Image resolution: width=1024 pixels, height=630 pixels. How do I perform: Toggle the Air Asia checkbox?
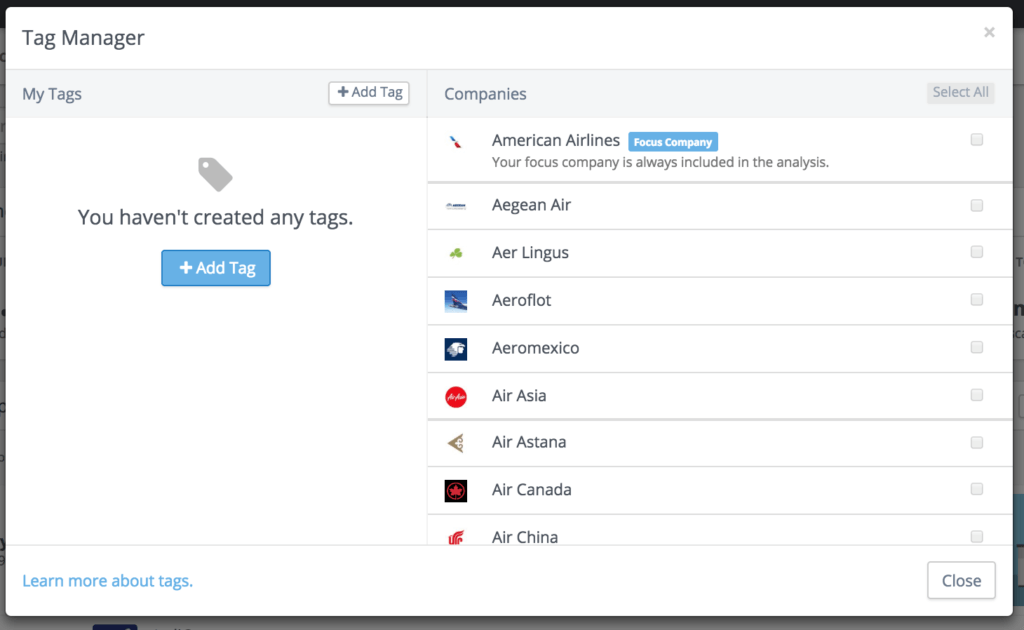point(976,395)
